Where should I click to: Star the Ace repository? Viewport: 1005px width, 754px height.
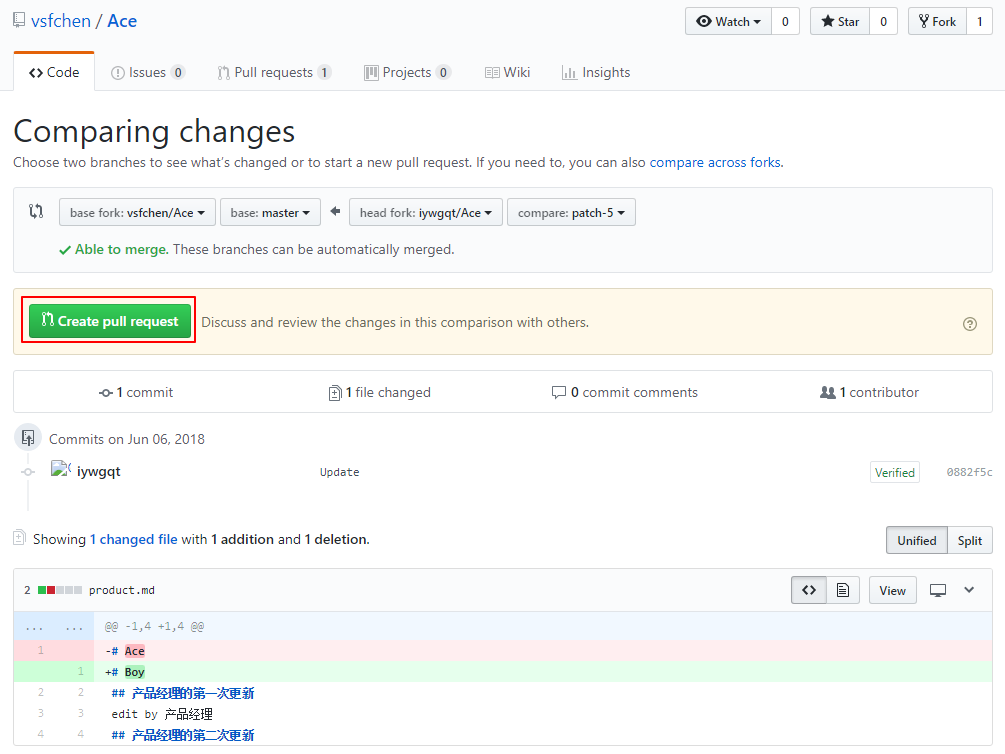point(840,21)
